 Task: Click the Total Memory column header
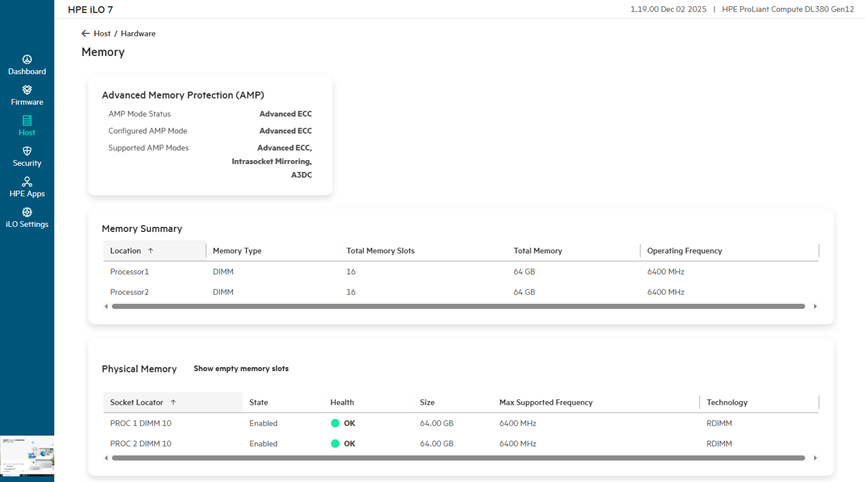pos(538,251)
